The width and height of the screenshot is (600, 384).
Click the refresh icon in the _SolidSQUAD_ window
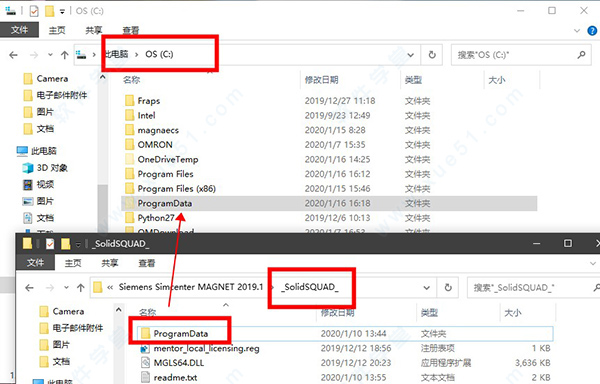click(x=448, y=287)
